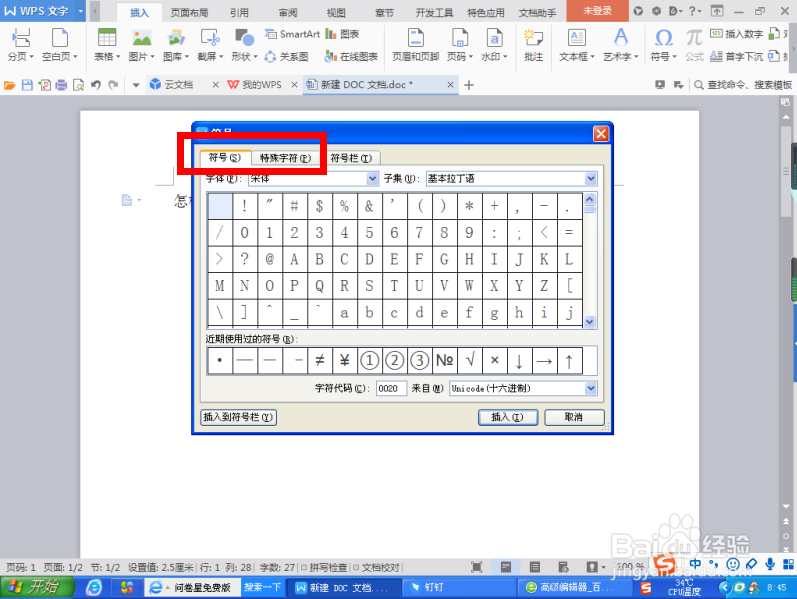Select the screenshot (截屏) tool
Screen dimensions: 797x599
[210, 45]
